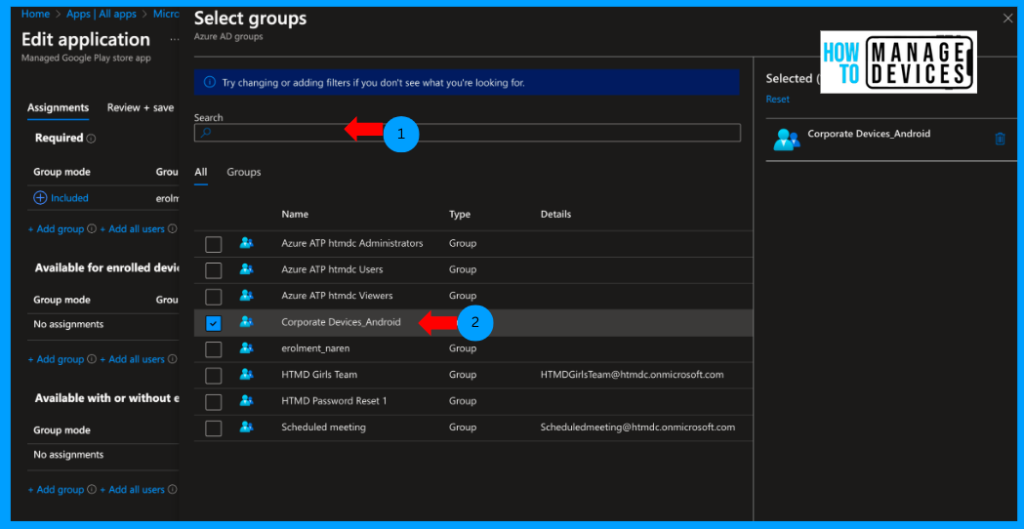Check the Azure ATP htmdc Viewers checkbox
Viewport: 1024px width, 529px height.
214,297
